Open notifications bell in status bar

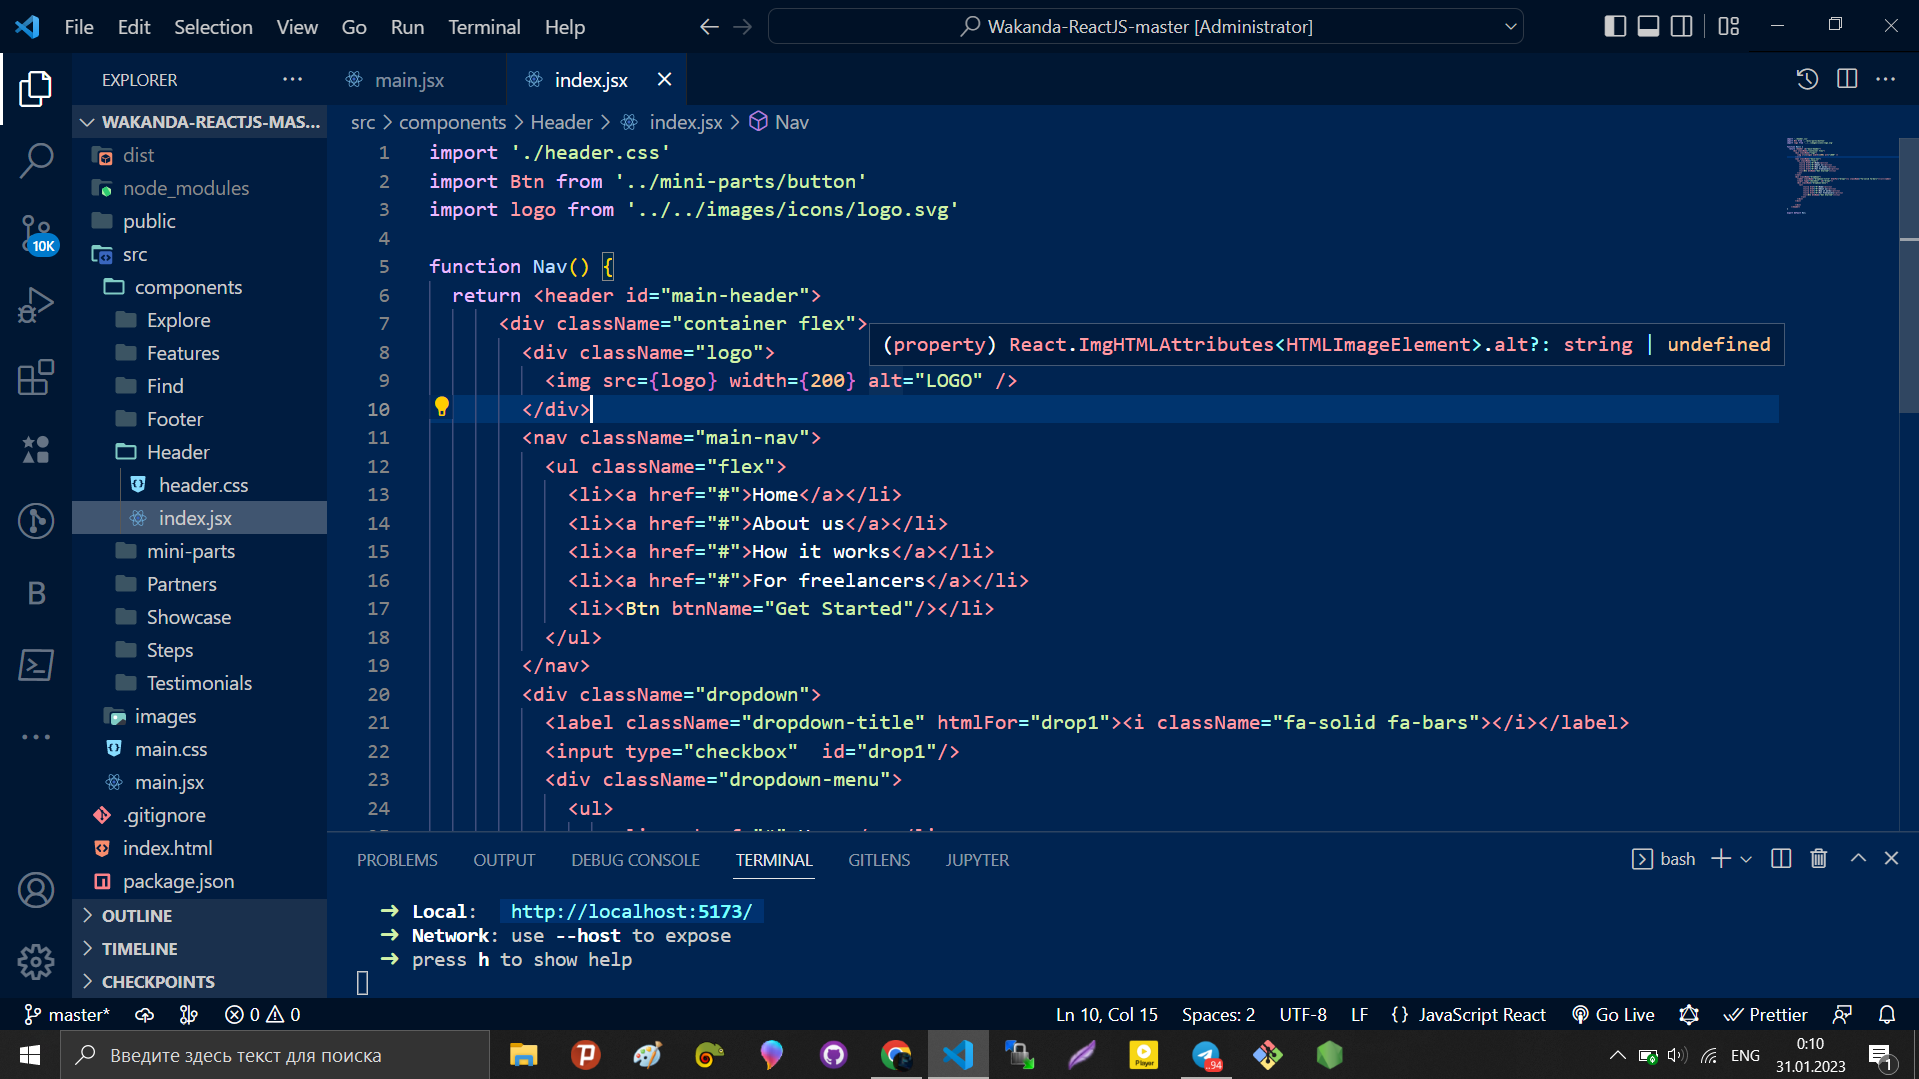point(1886,1015)
